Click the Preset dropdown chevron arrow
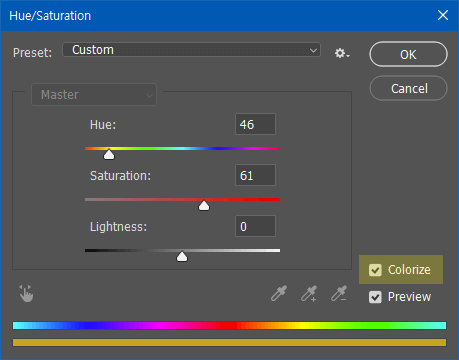The width and height of the screenshot is (459, 360). point(313,50)
